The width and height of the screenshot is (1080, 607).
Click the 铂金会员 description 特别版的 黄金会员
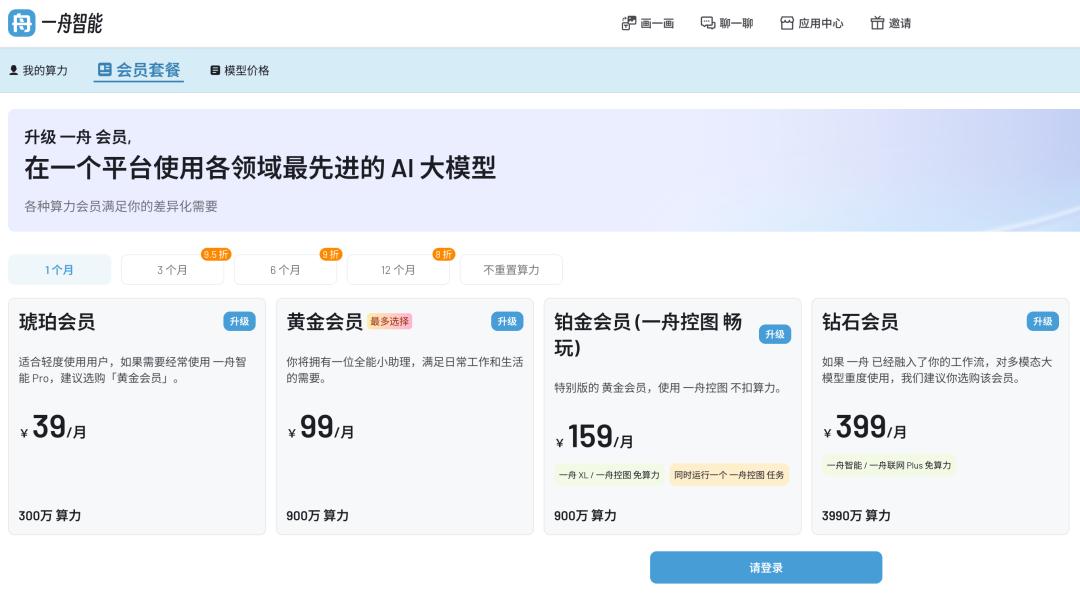click(669, 388)
